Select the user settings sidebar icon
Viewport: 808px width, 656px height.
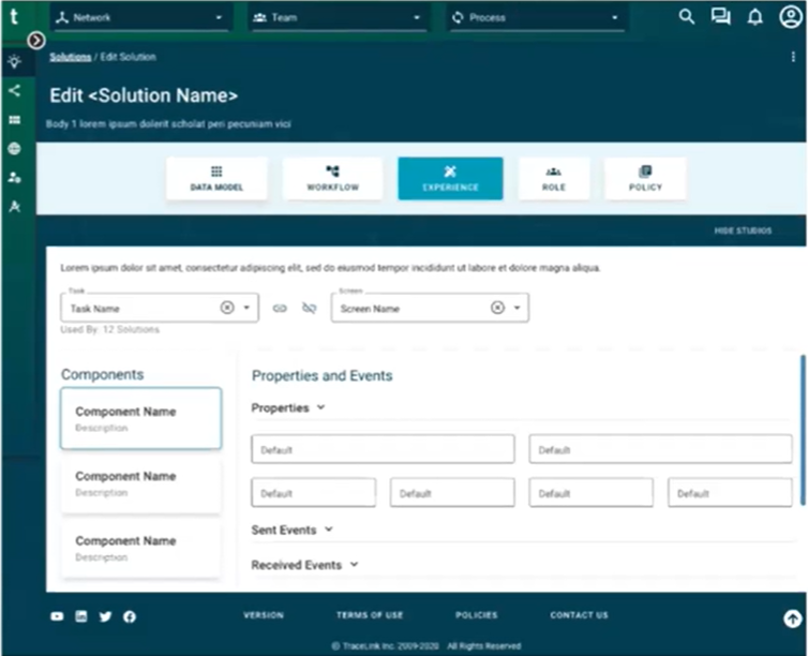point(14,178)
